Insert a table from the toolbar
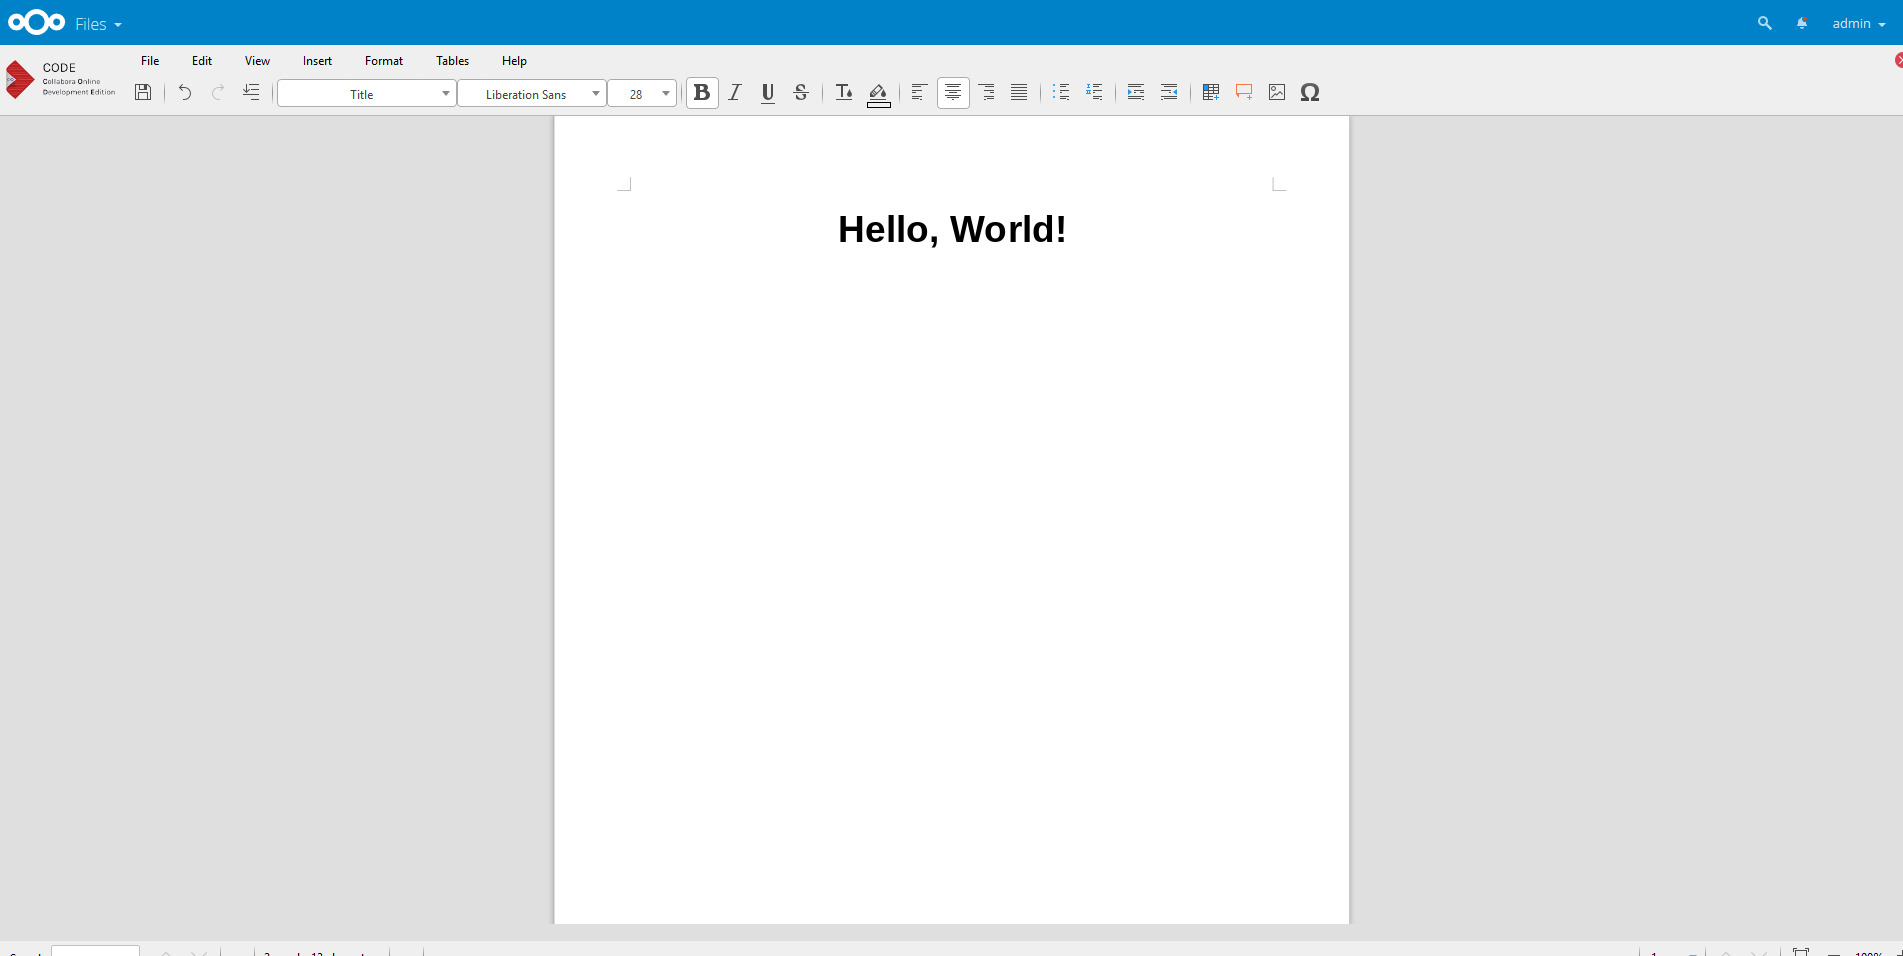1903x956 pixels. [x=1211, y=92]
